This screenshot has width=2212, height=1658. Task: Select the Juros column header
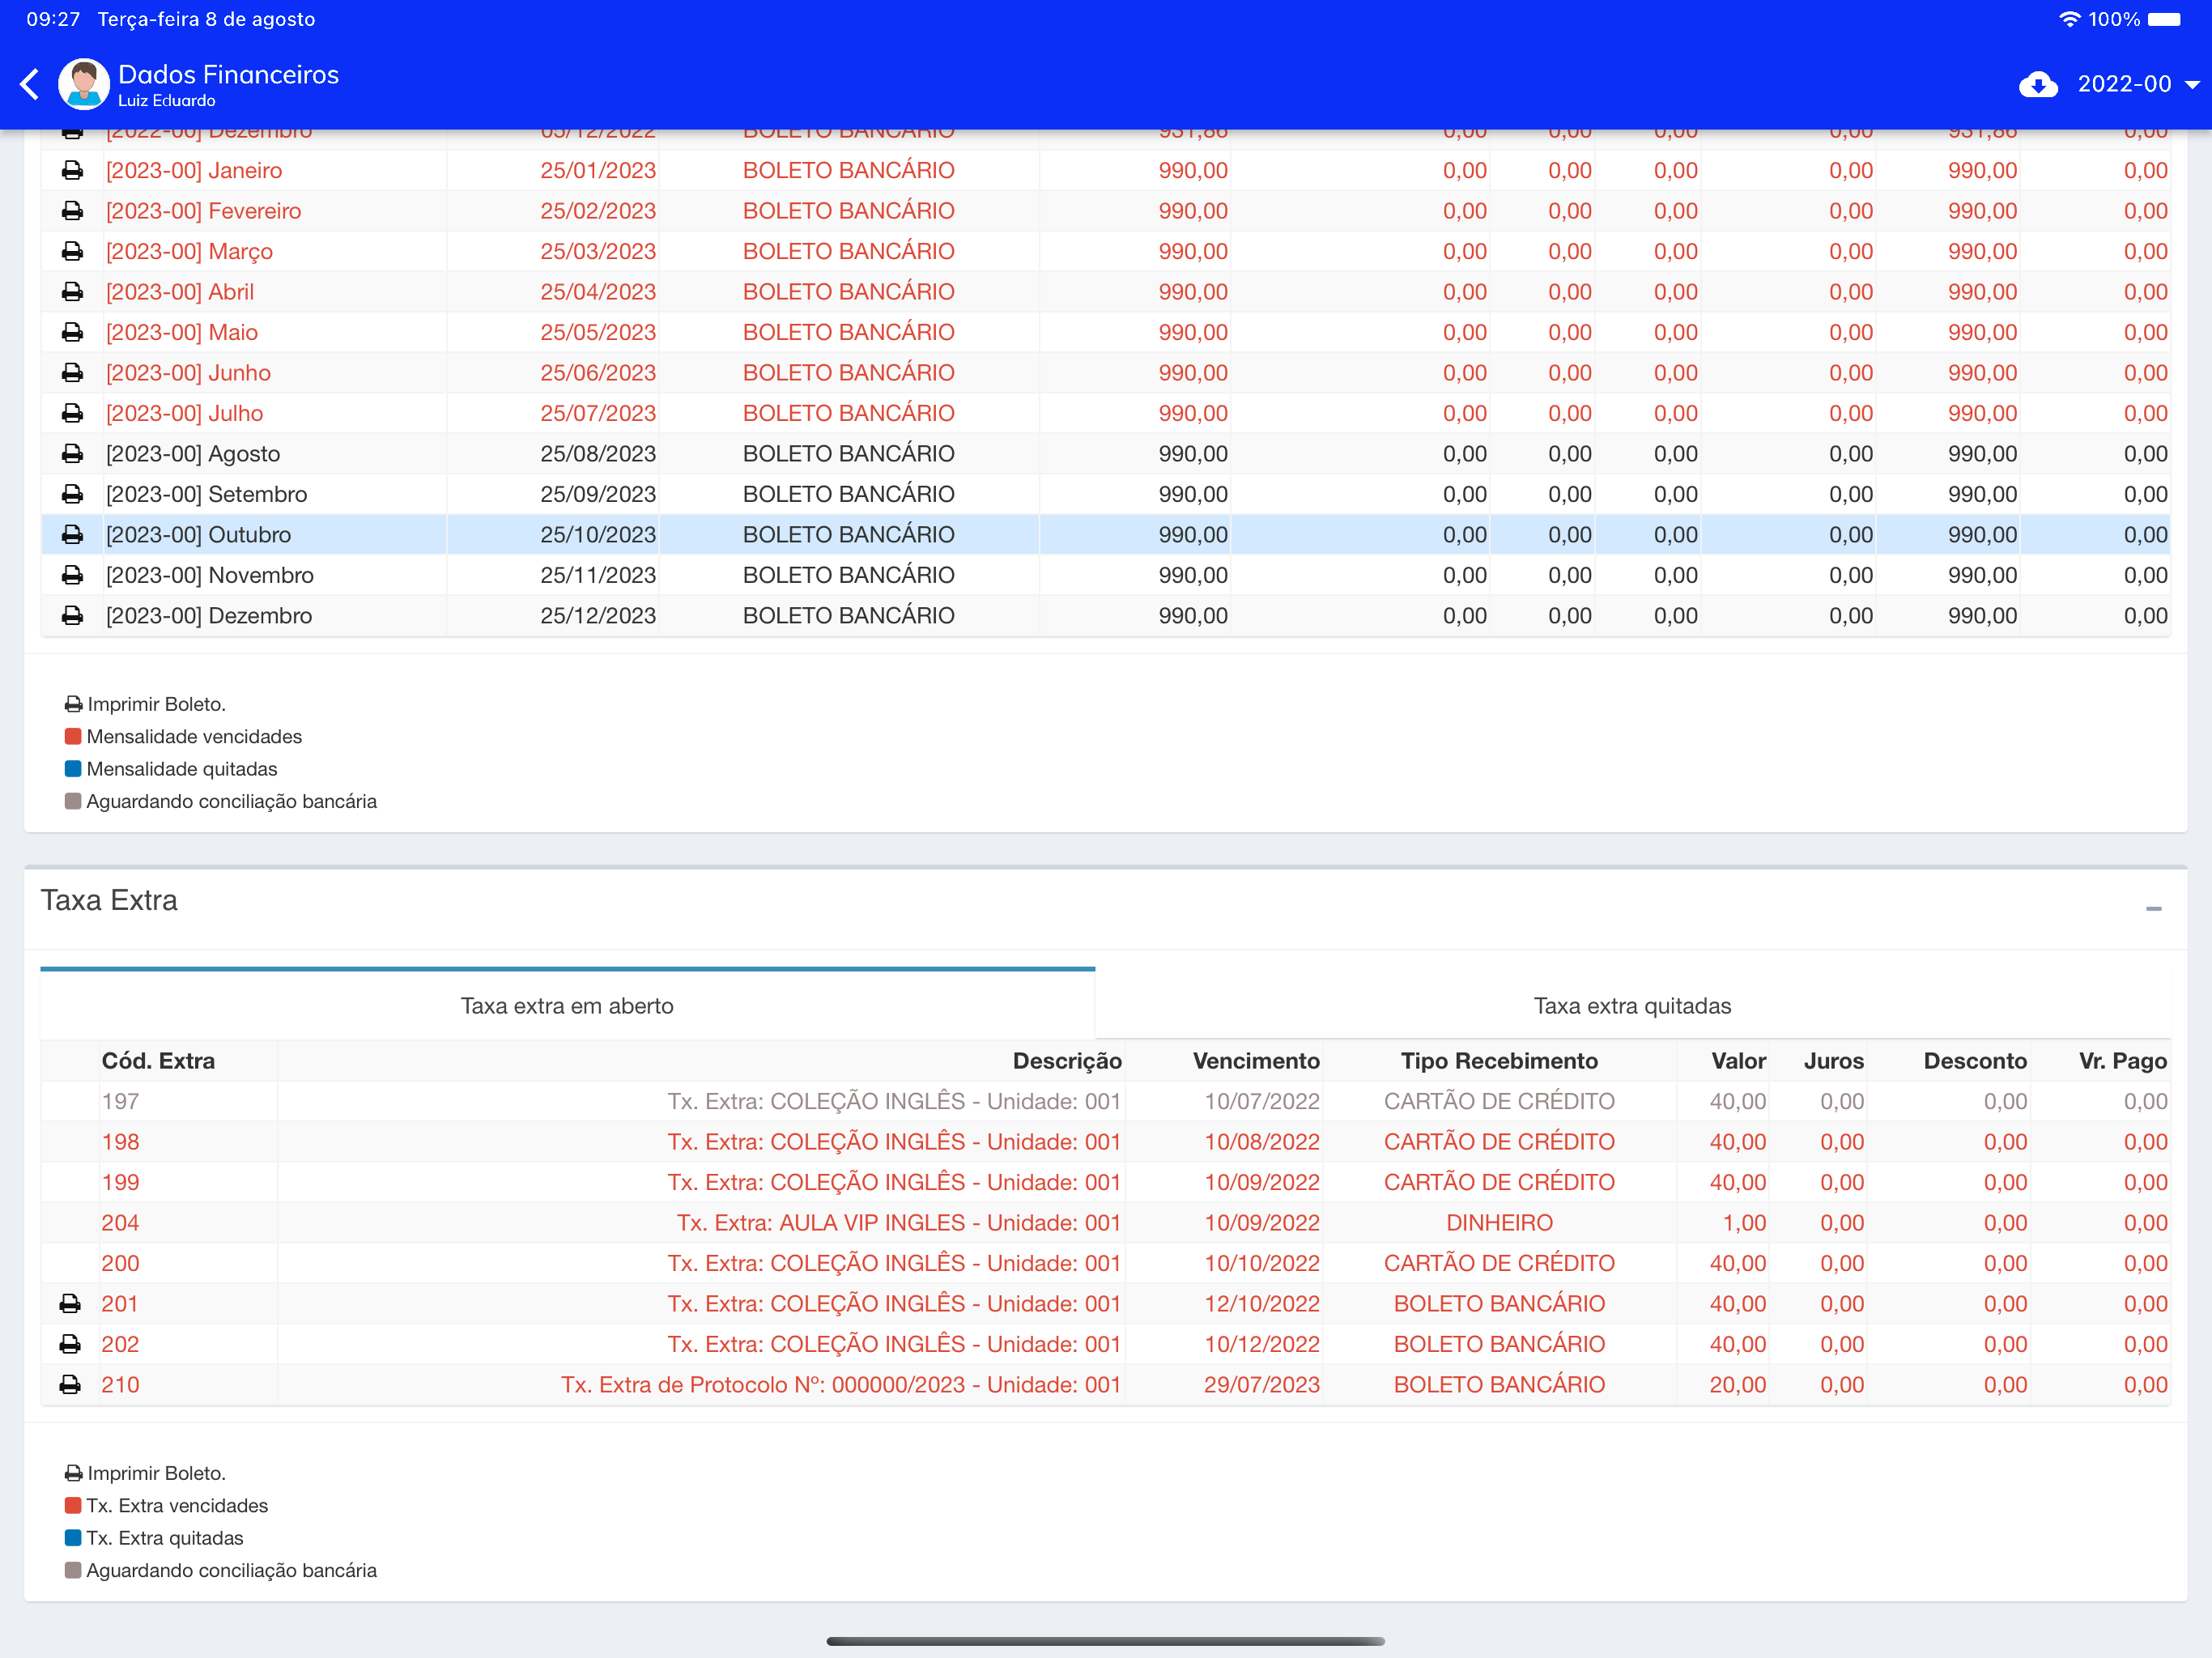pyautogui.click(x=1834, y=1061)
